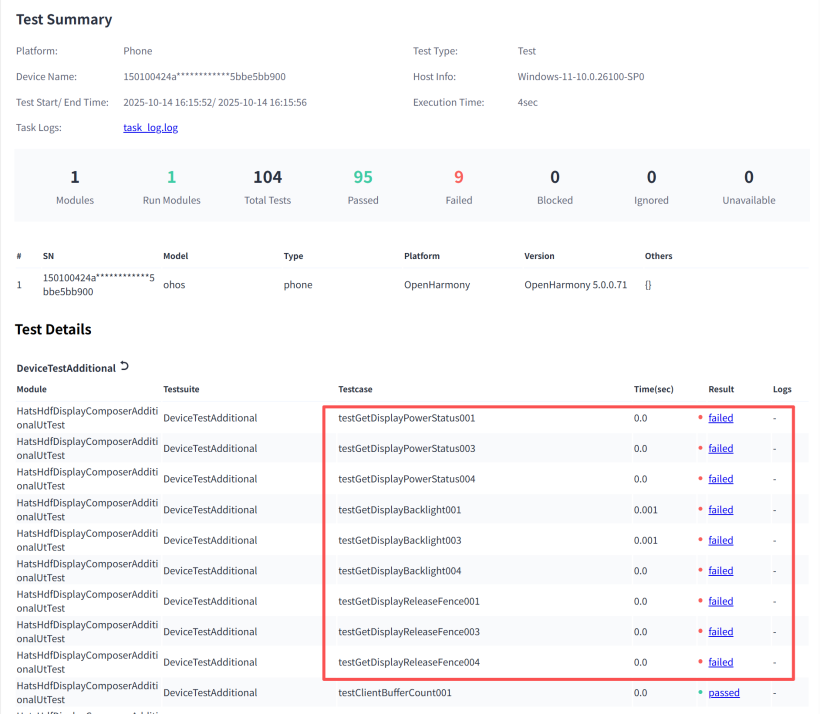The image size is (820, 714).
Task: Click the Result column header
Action: pos(721,389)
